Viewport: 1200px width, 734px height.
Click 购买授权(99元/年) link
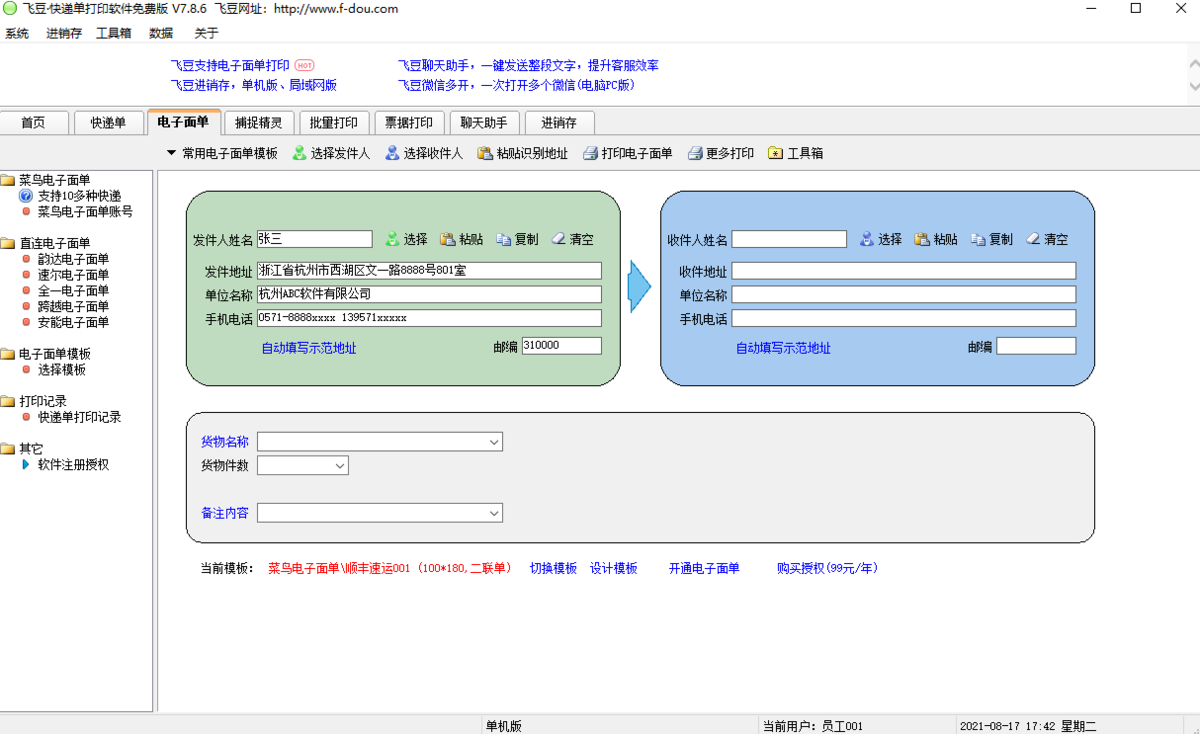827,568
